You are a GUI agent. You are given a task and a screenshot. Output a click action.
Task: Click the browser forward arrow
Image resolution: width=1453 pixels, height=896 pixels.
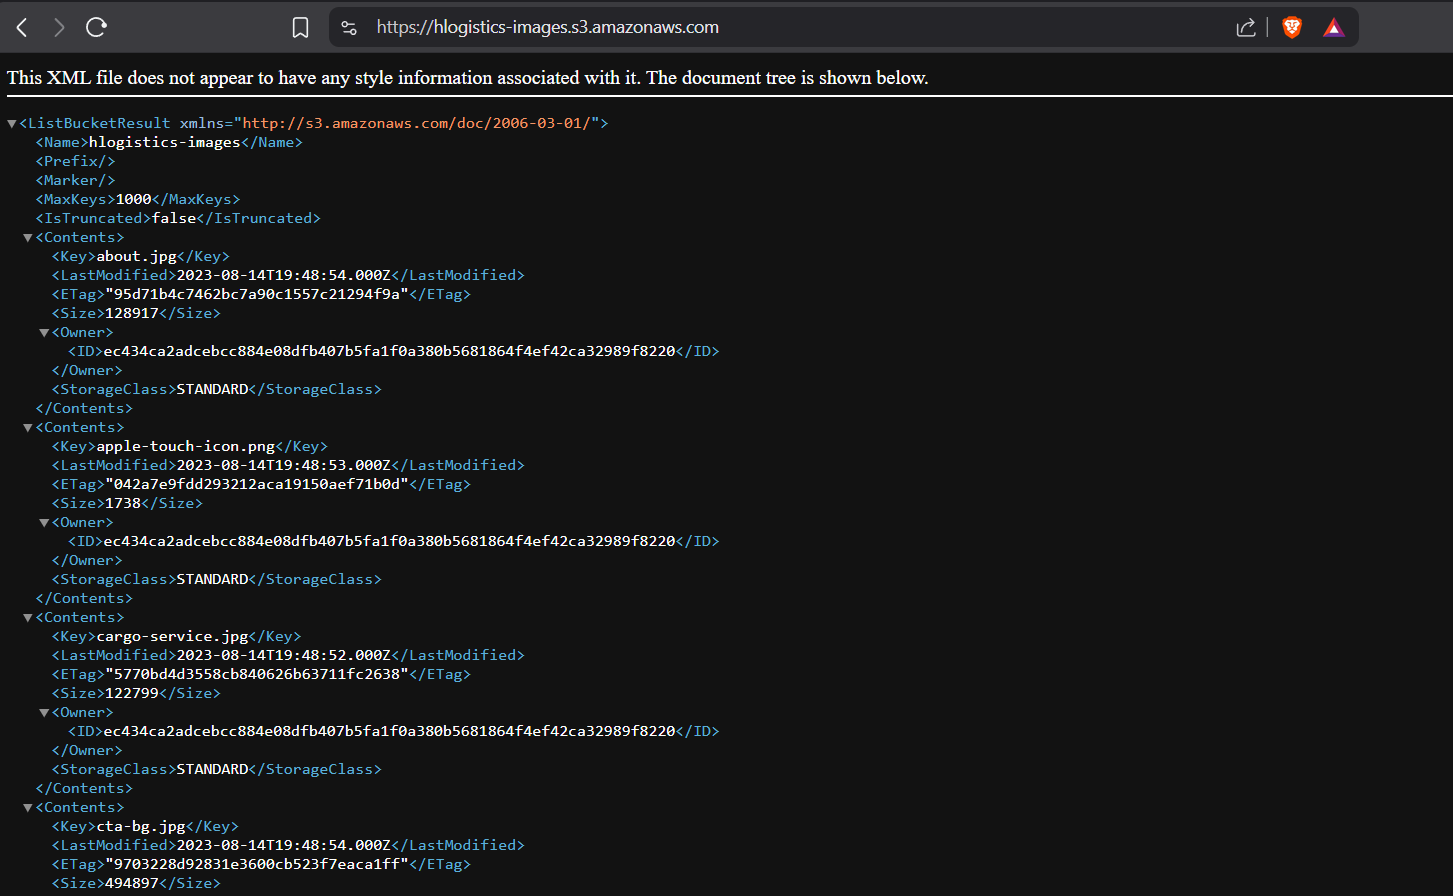[59, 28]
